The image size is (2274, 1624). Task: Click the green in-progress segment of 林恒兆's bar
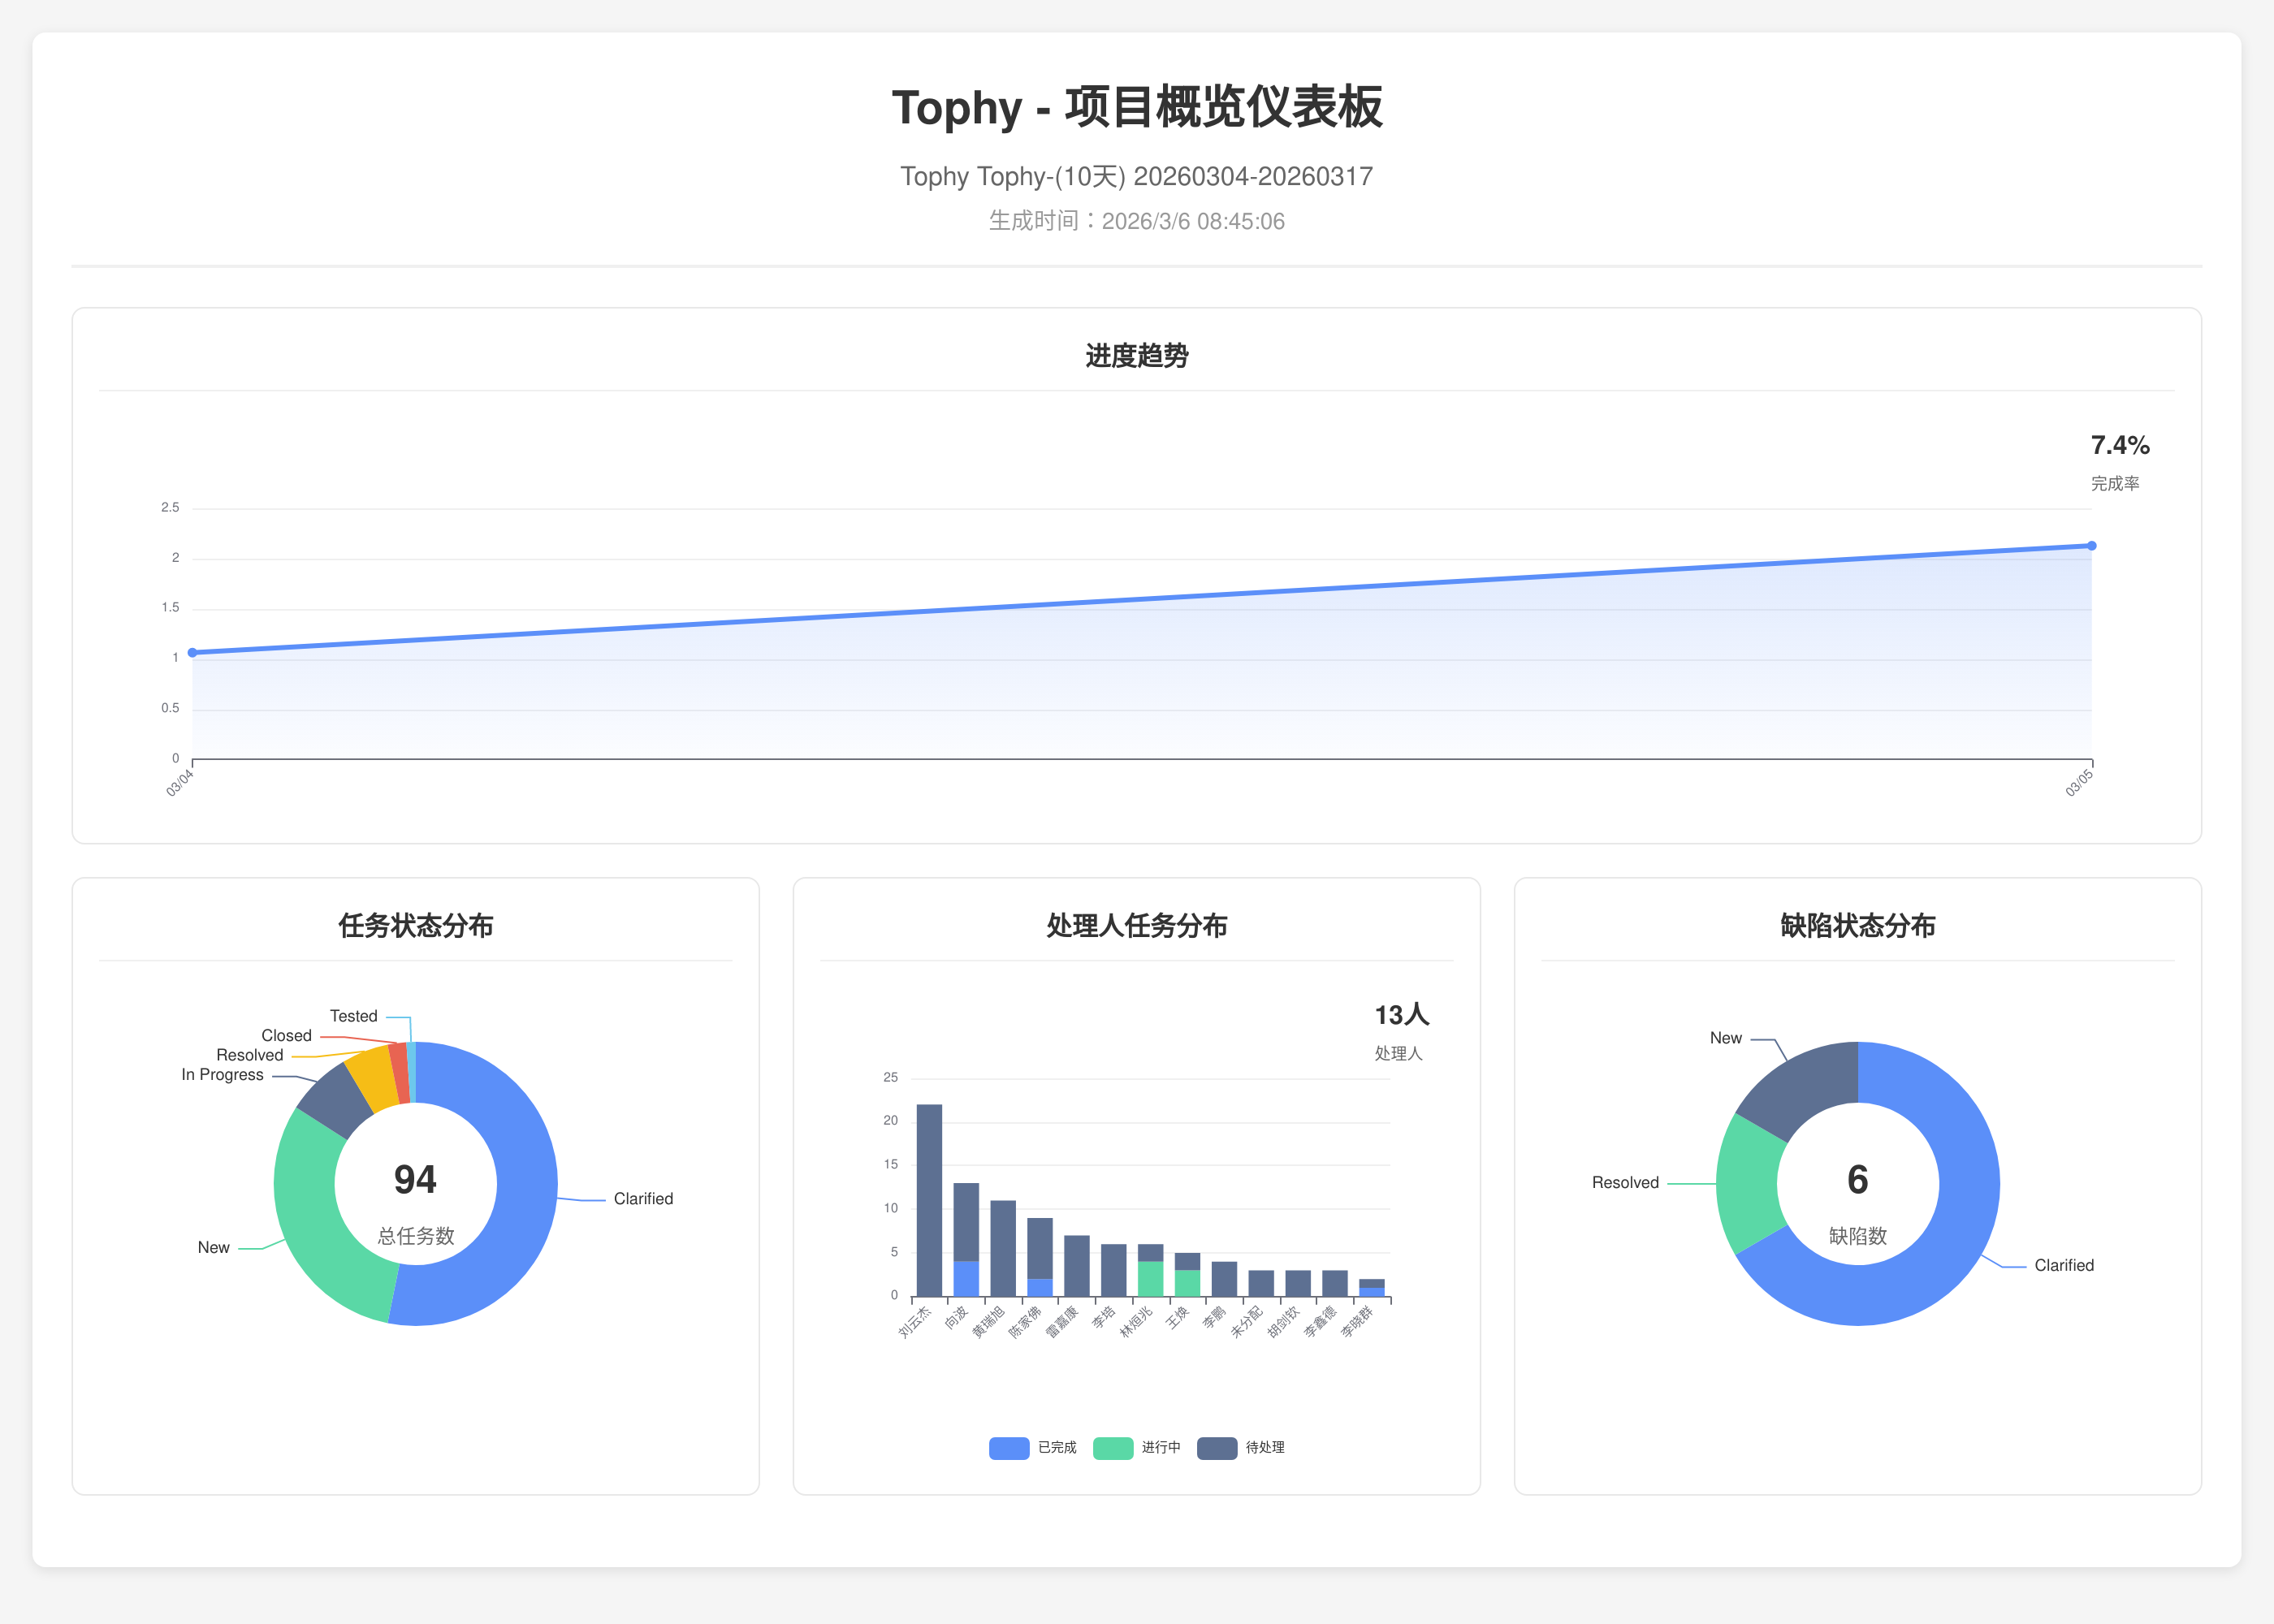click(x=1150, y=1279)
